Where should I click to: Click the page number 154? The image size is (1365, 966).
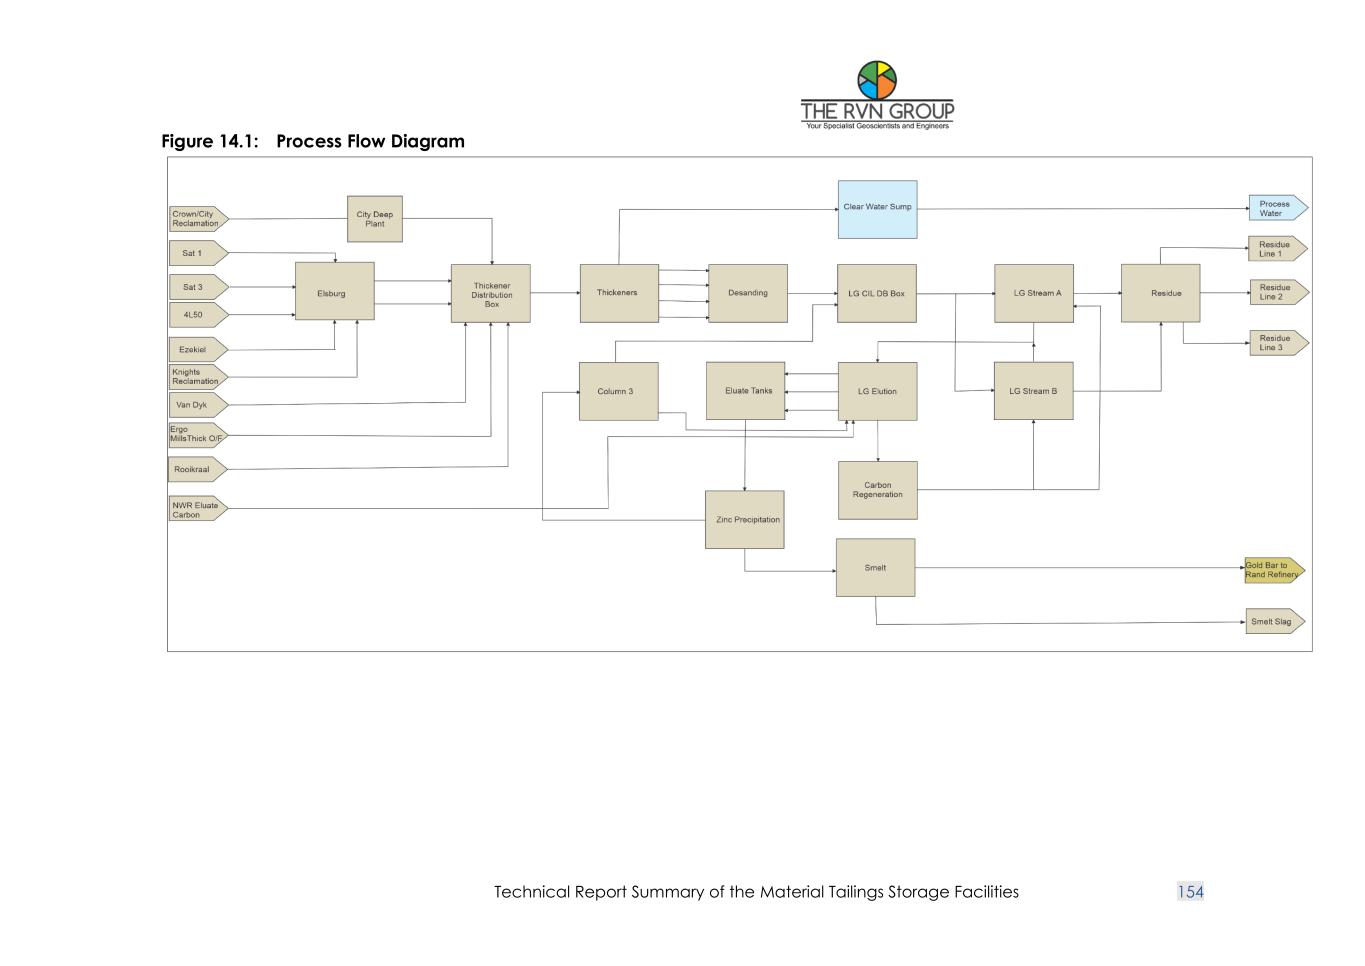1190,892
